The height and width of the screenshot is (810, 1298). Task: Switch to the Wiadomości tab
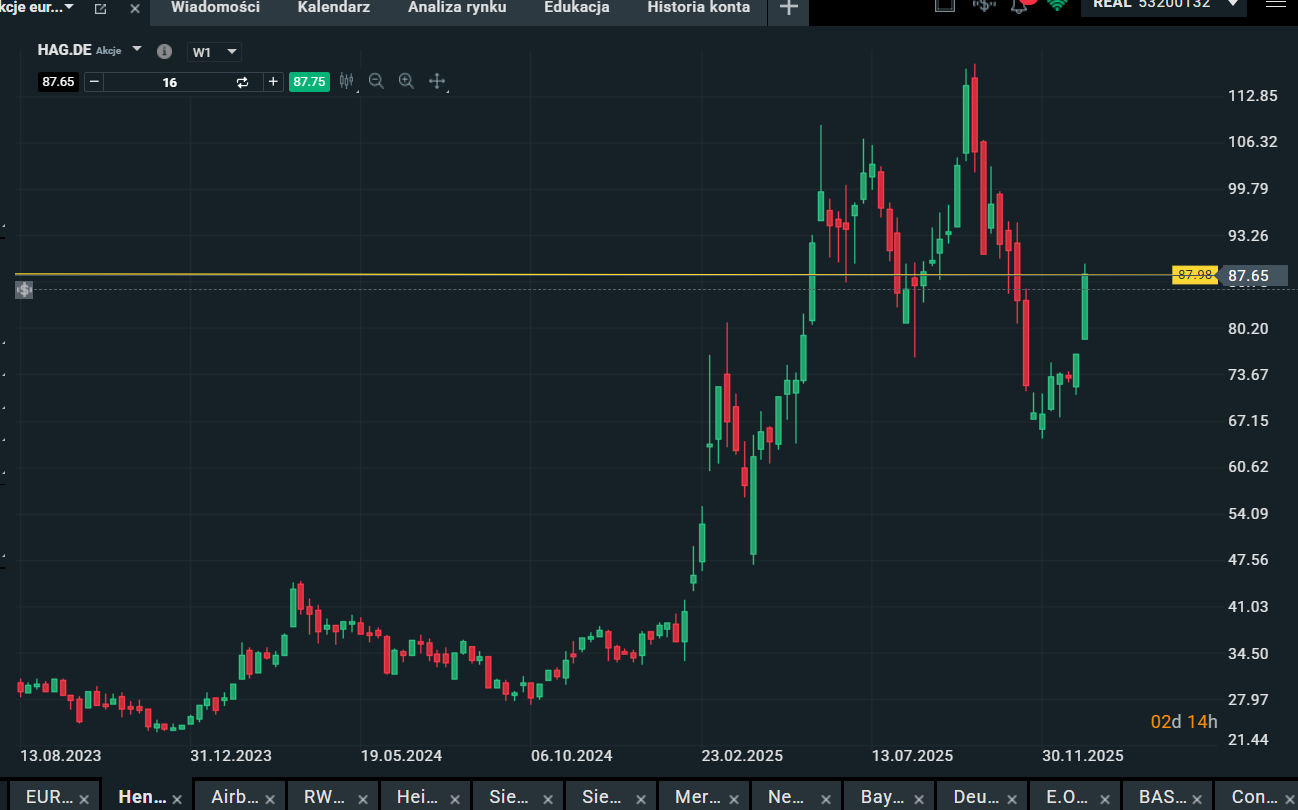point(215,8)
